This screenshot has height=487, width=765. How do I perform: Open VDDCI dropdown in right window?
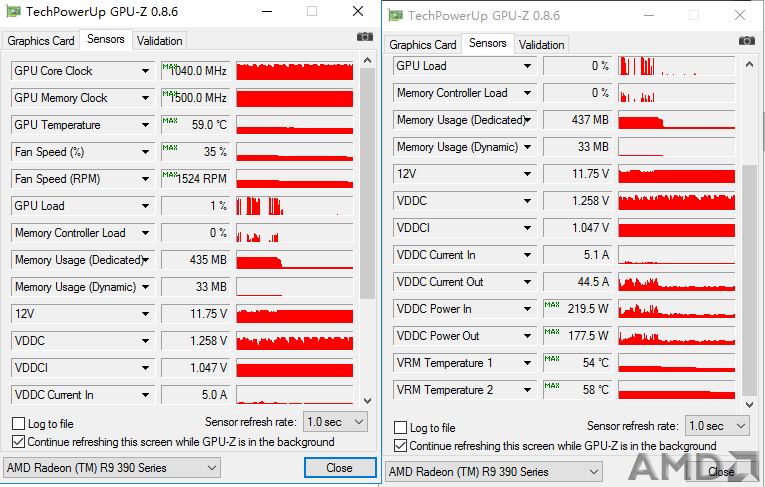[527, 228]
